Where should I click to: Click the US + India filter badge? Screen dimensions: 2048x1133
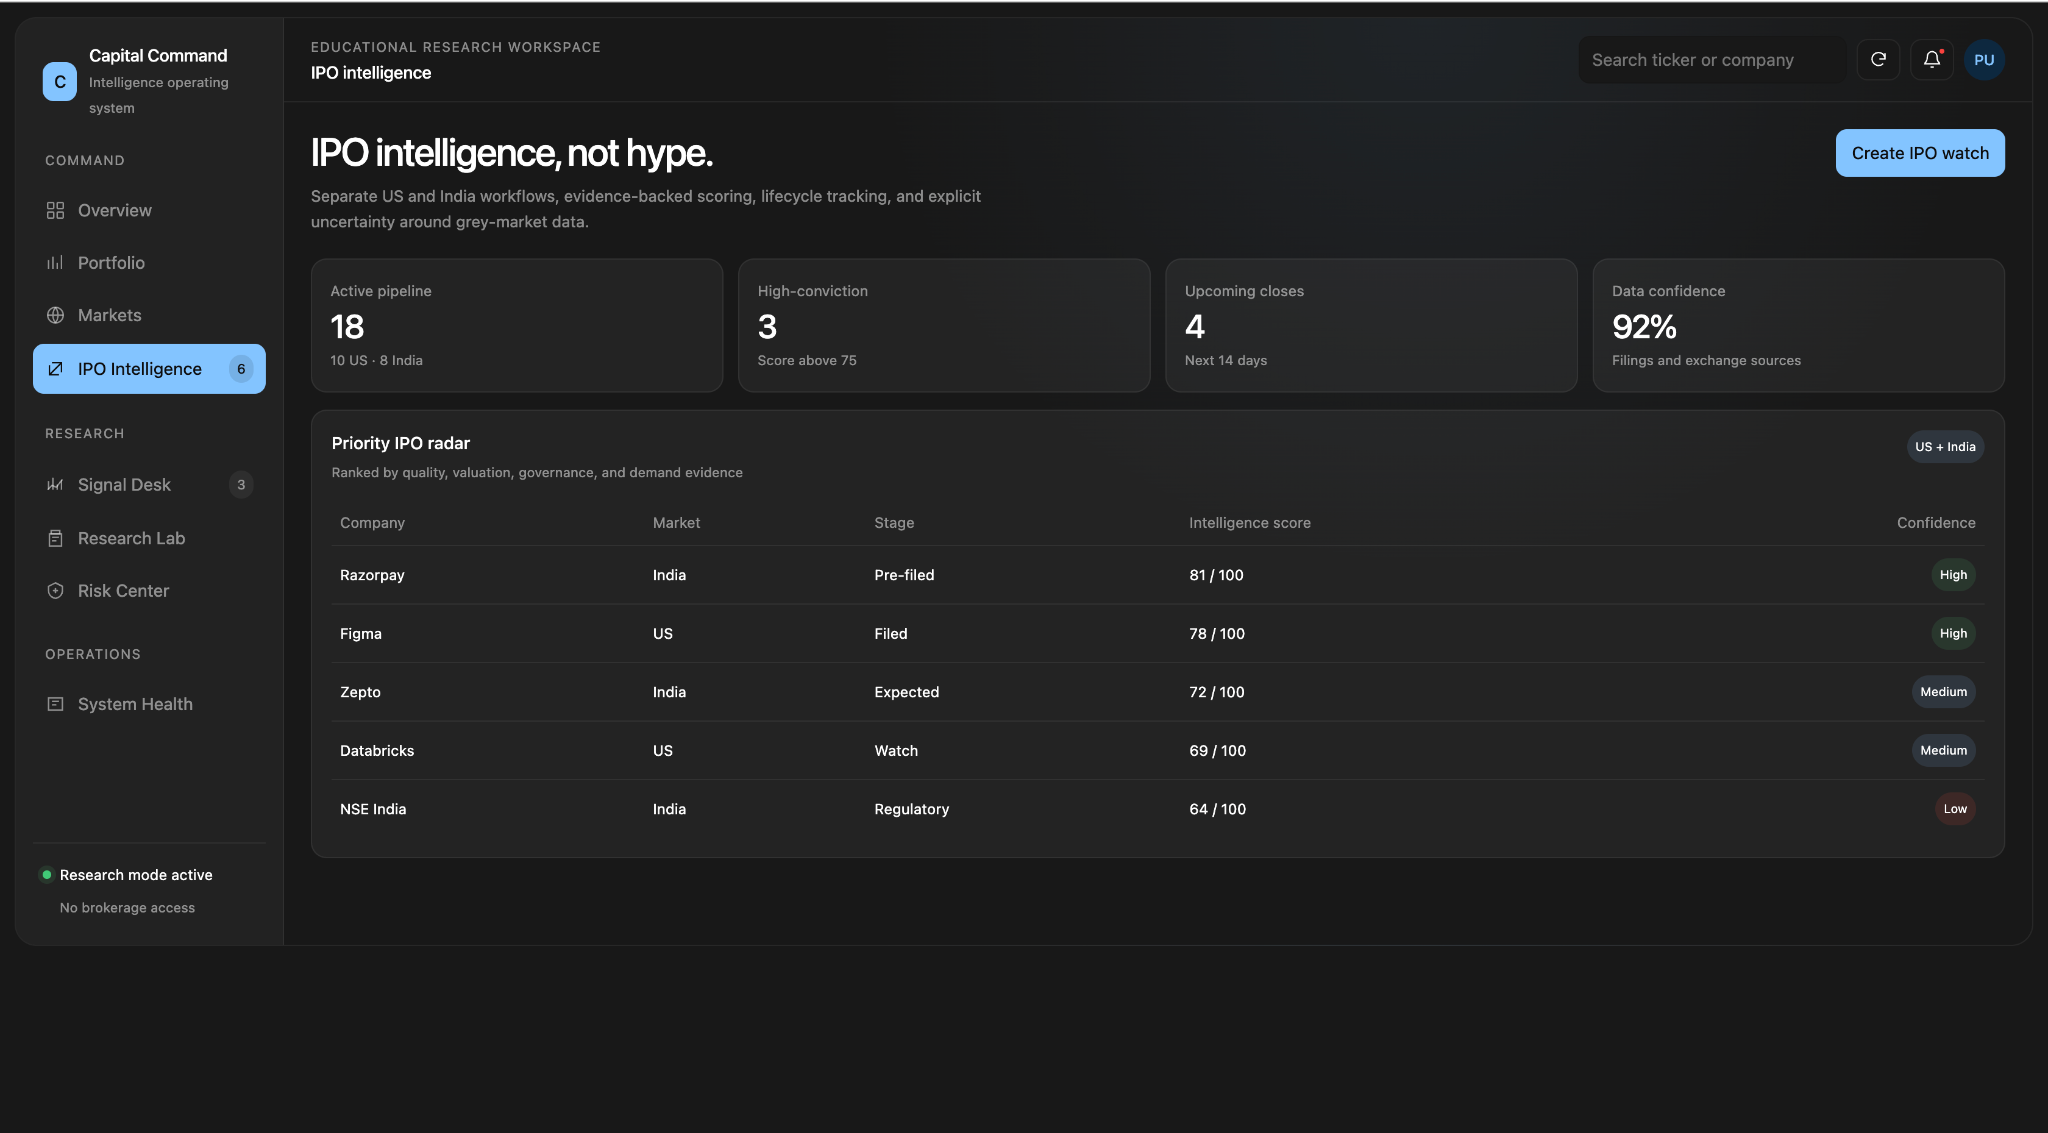coord(1945,447)
